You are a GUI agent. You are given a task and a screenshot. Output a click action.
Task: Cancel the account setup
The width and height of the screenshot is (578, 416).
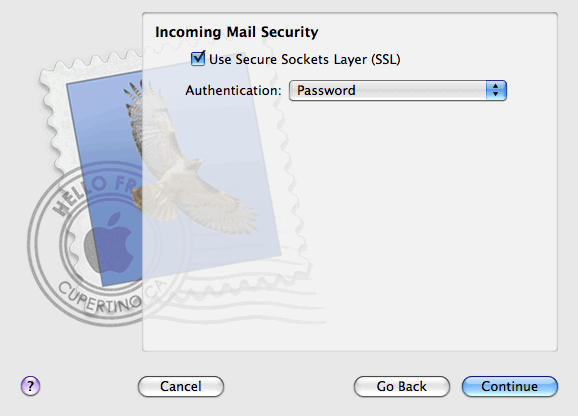(x=181, y=386)
